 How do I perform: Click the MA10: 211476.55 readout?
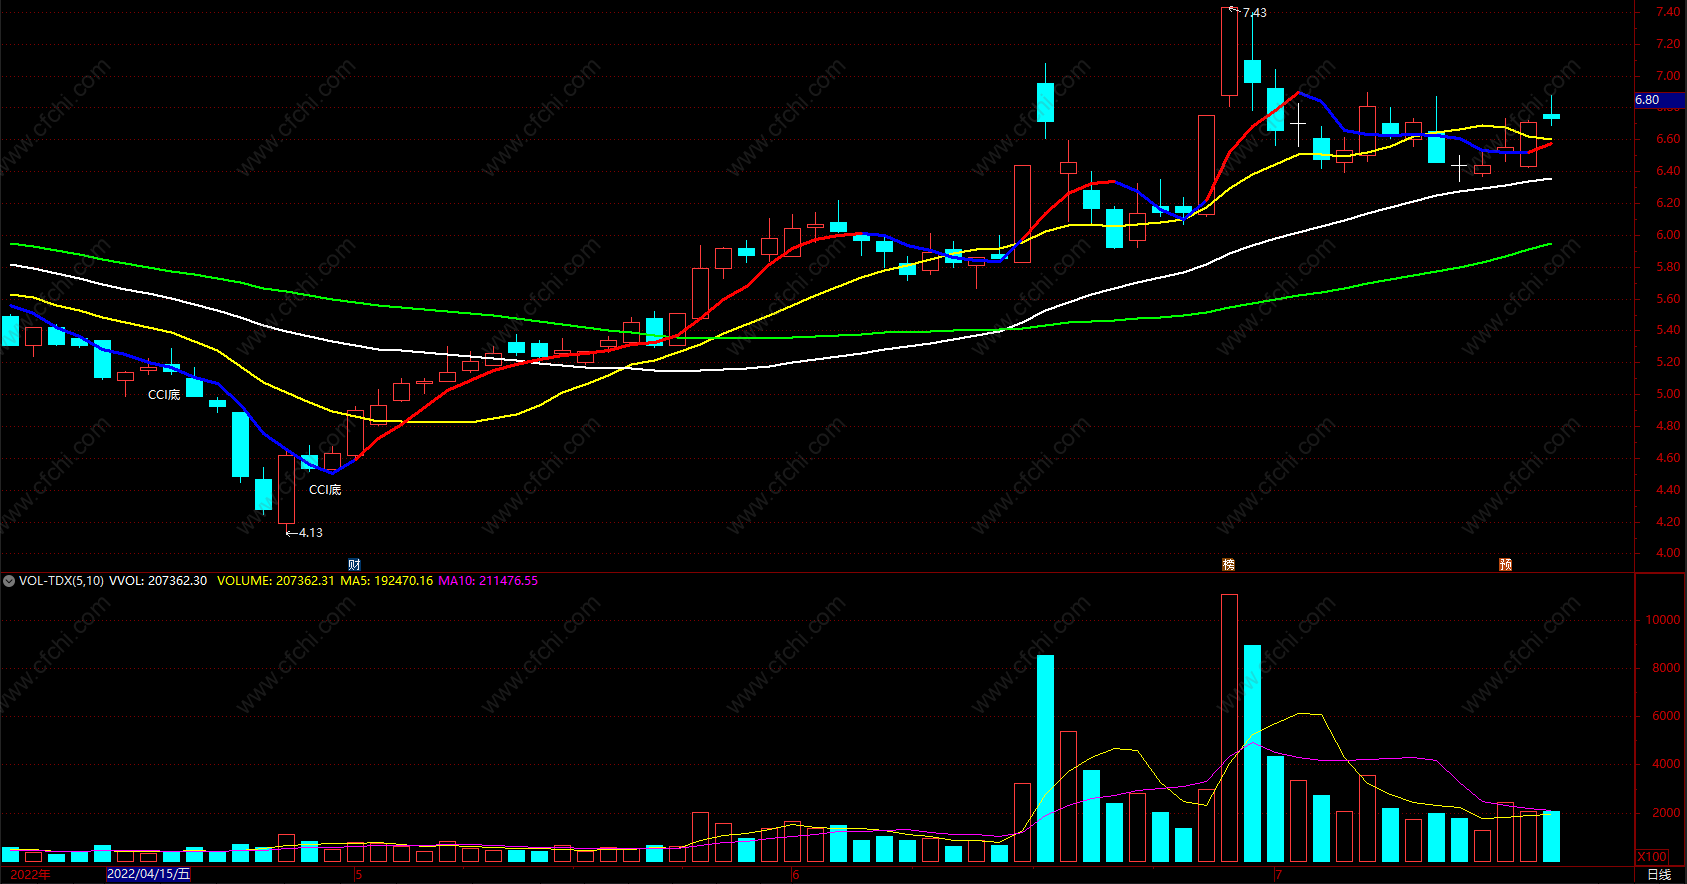[488, 581]
